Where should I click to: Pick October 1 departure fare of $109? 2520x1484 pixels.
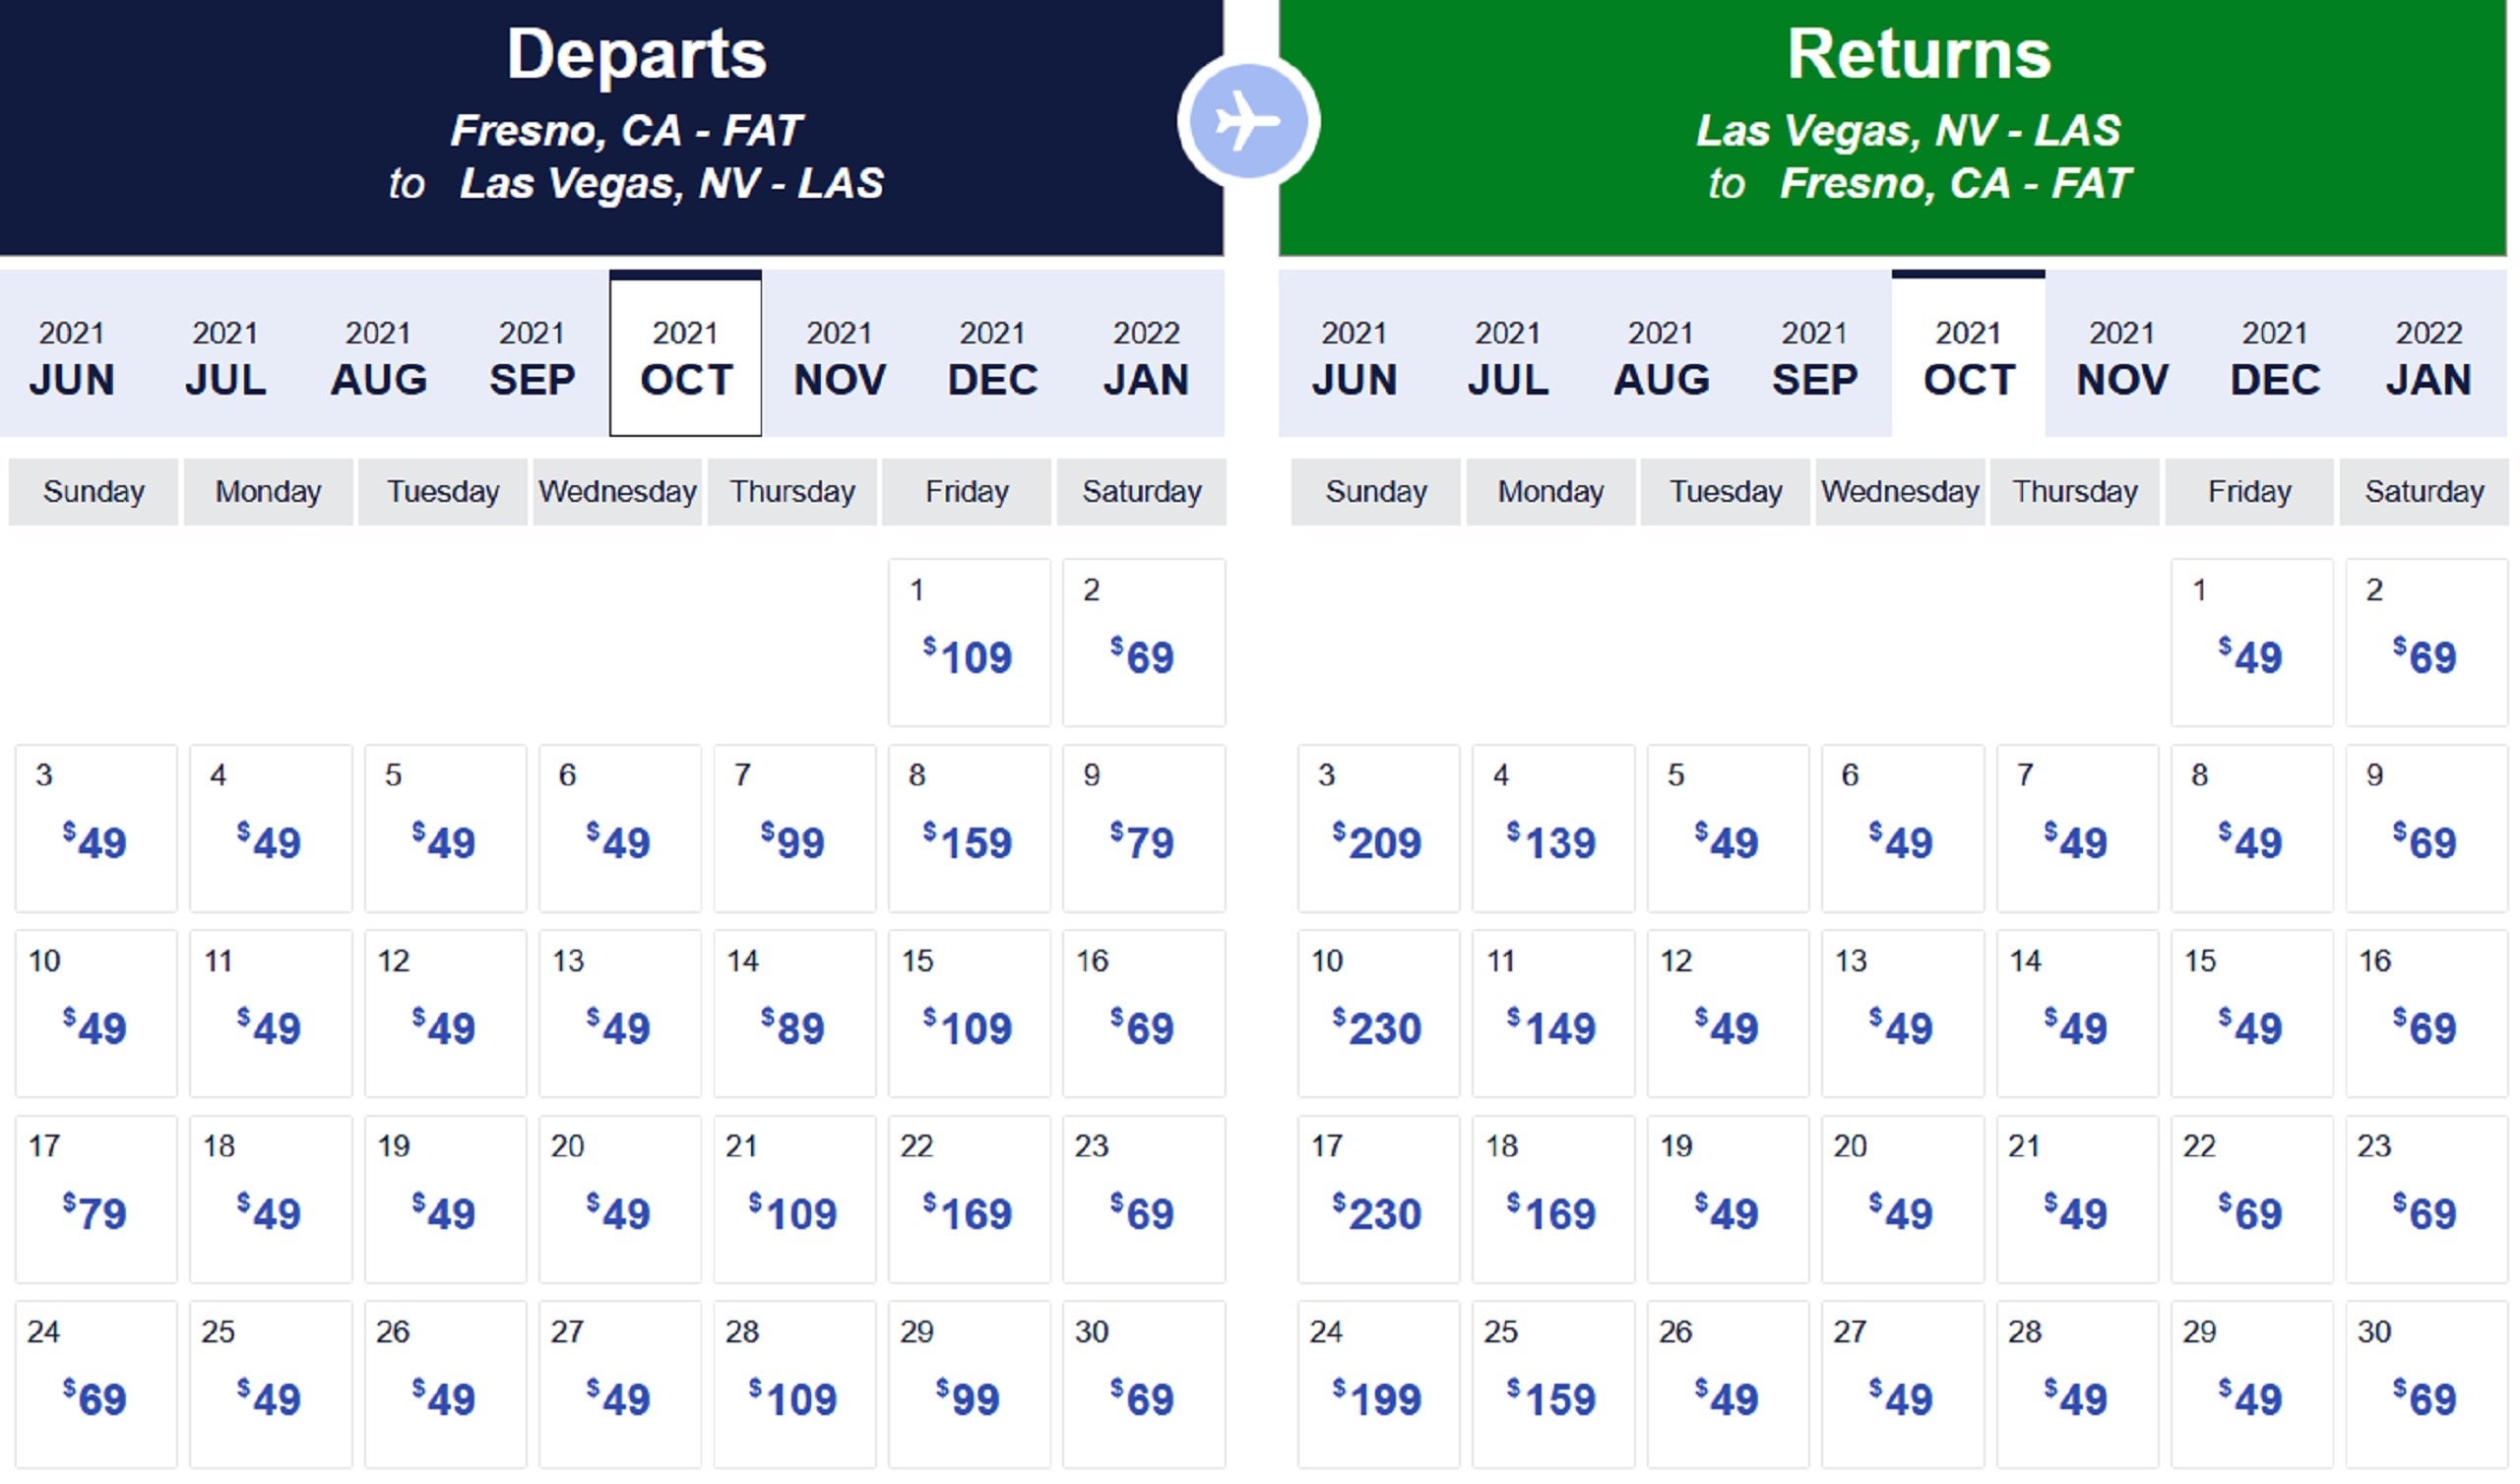point(968,643)
